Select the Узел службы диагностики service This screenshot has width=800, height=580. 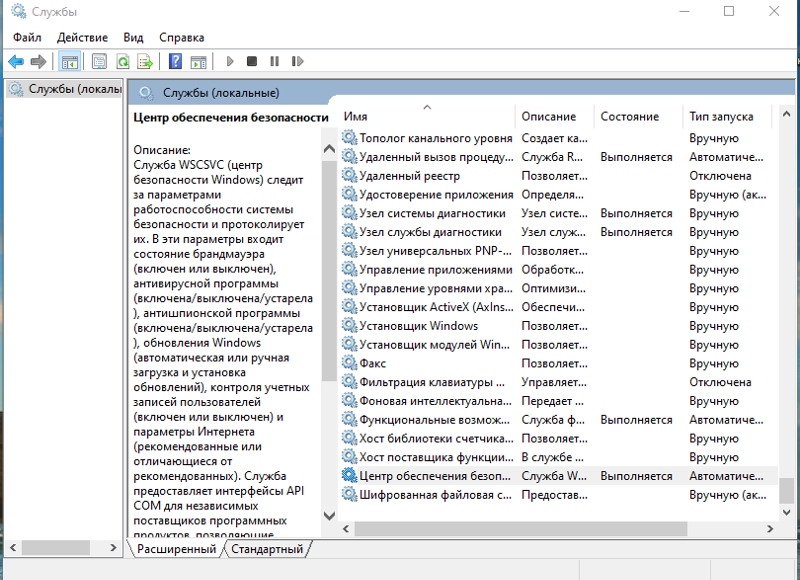point(560,232)
